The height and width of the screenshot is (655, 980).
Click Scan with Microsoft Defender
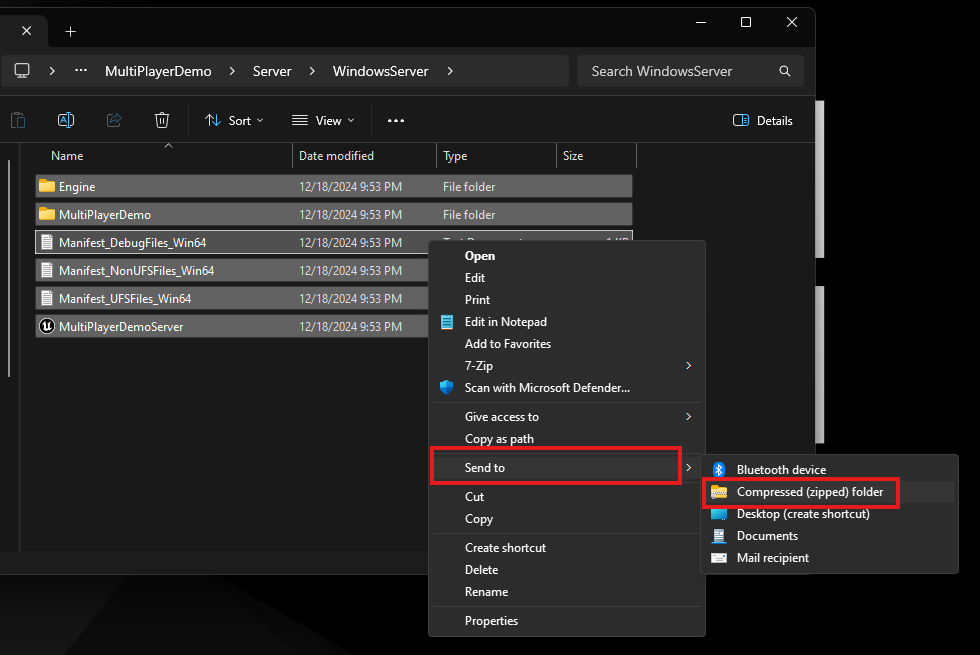click(x=546, y=387)
